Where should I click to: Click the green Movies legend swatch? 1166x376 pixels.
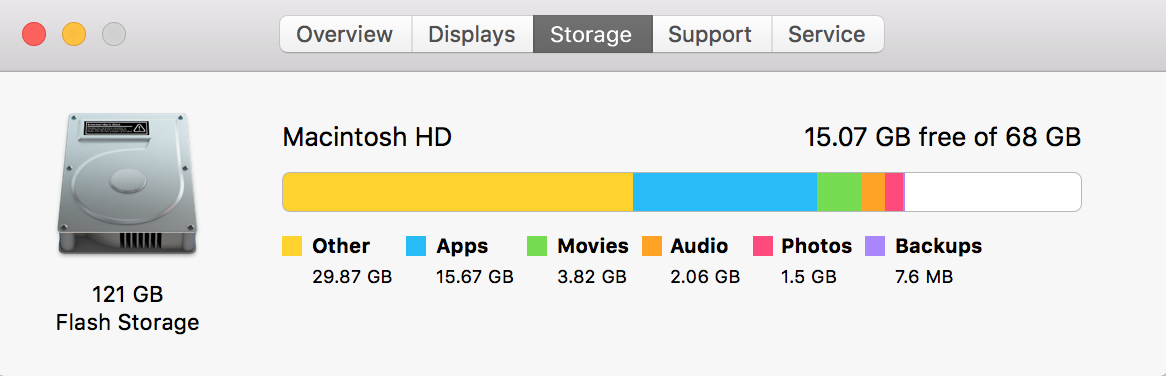pos(537,246)
